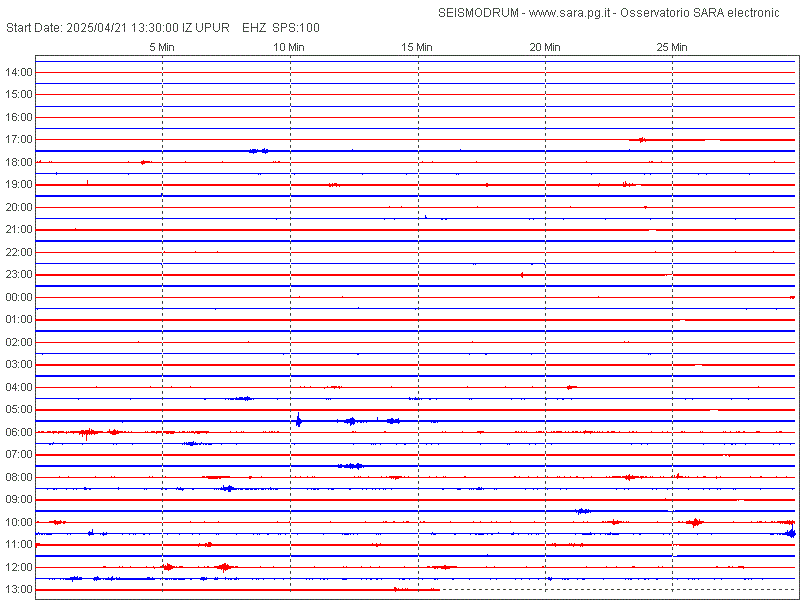The height and width of the screenshot is (600, 800).
Task: Click the sample rate 'SPS:100'
Action: (x=296, y=28)
